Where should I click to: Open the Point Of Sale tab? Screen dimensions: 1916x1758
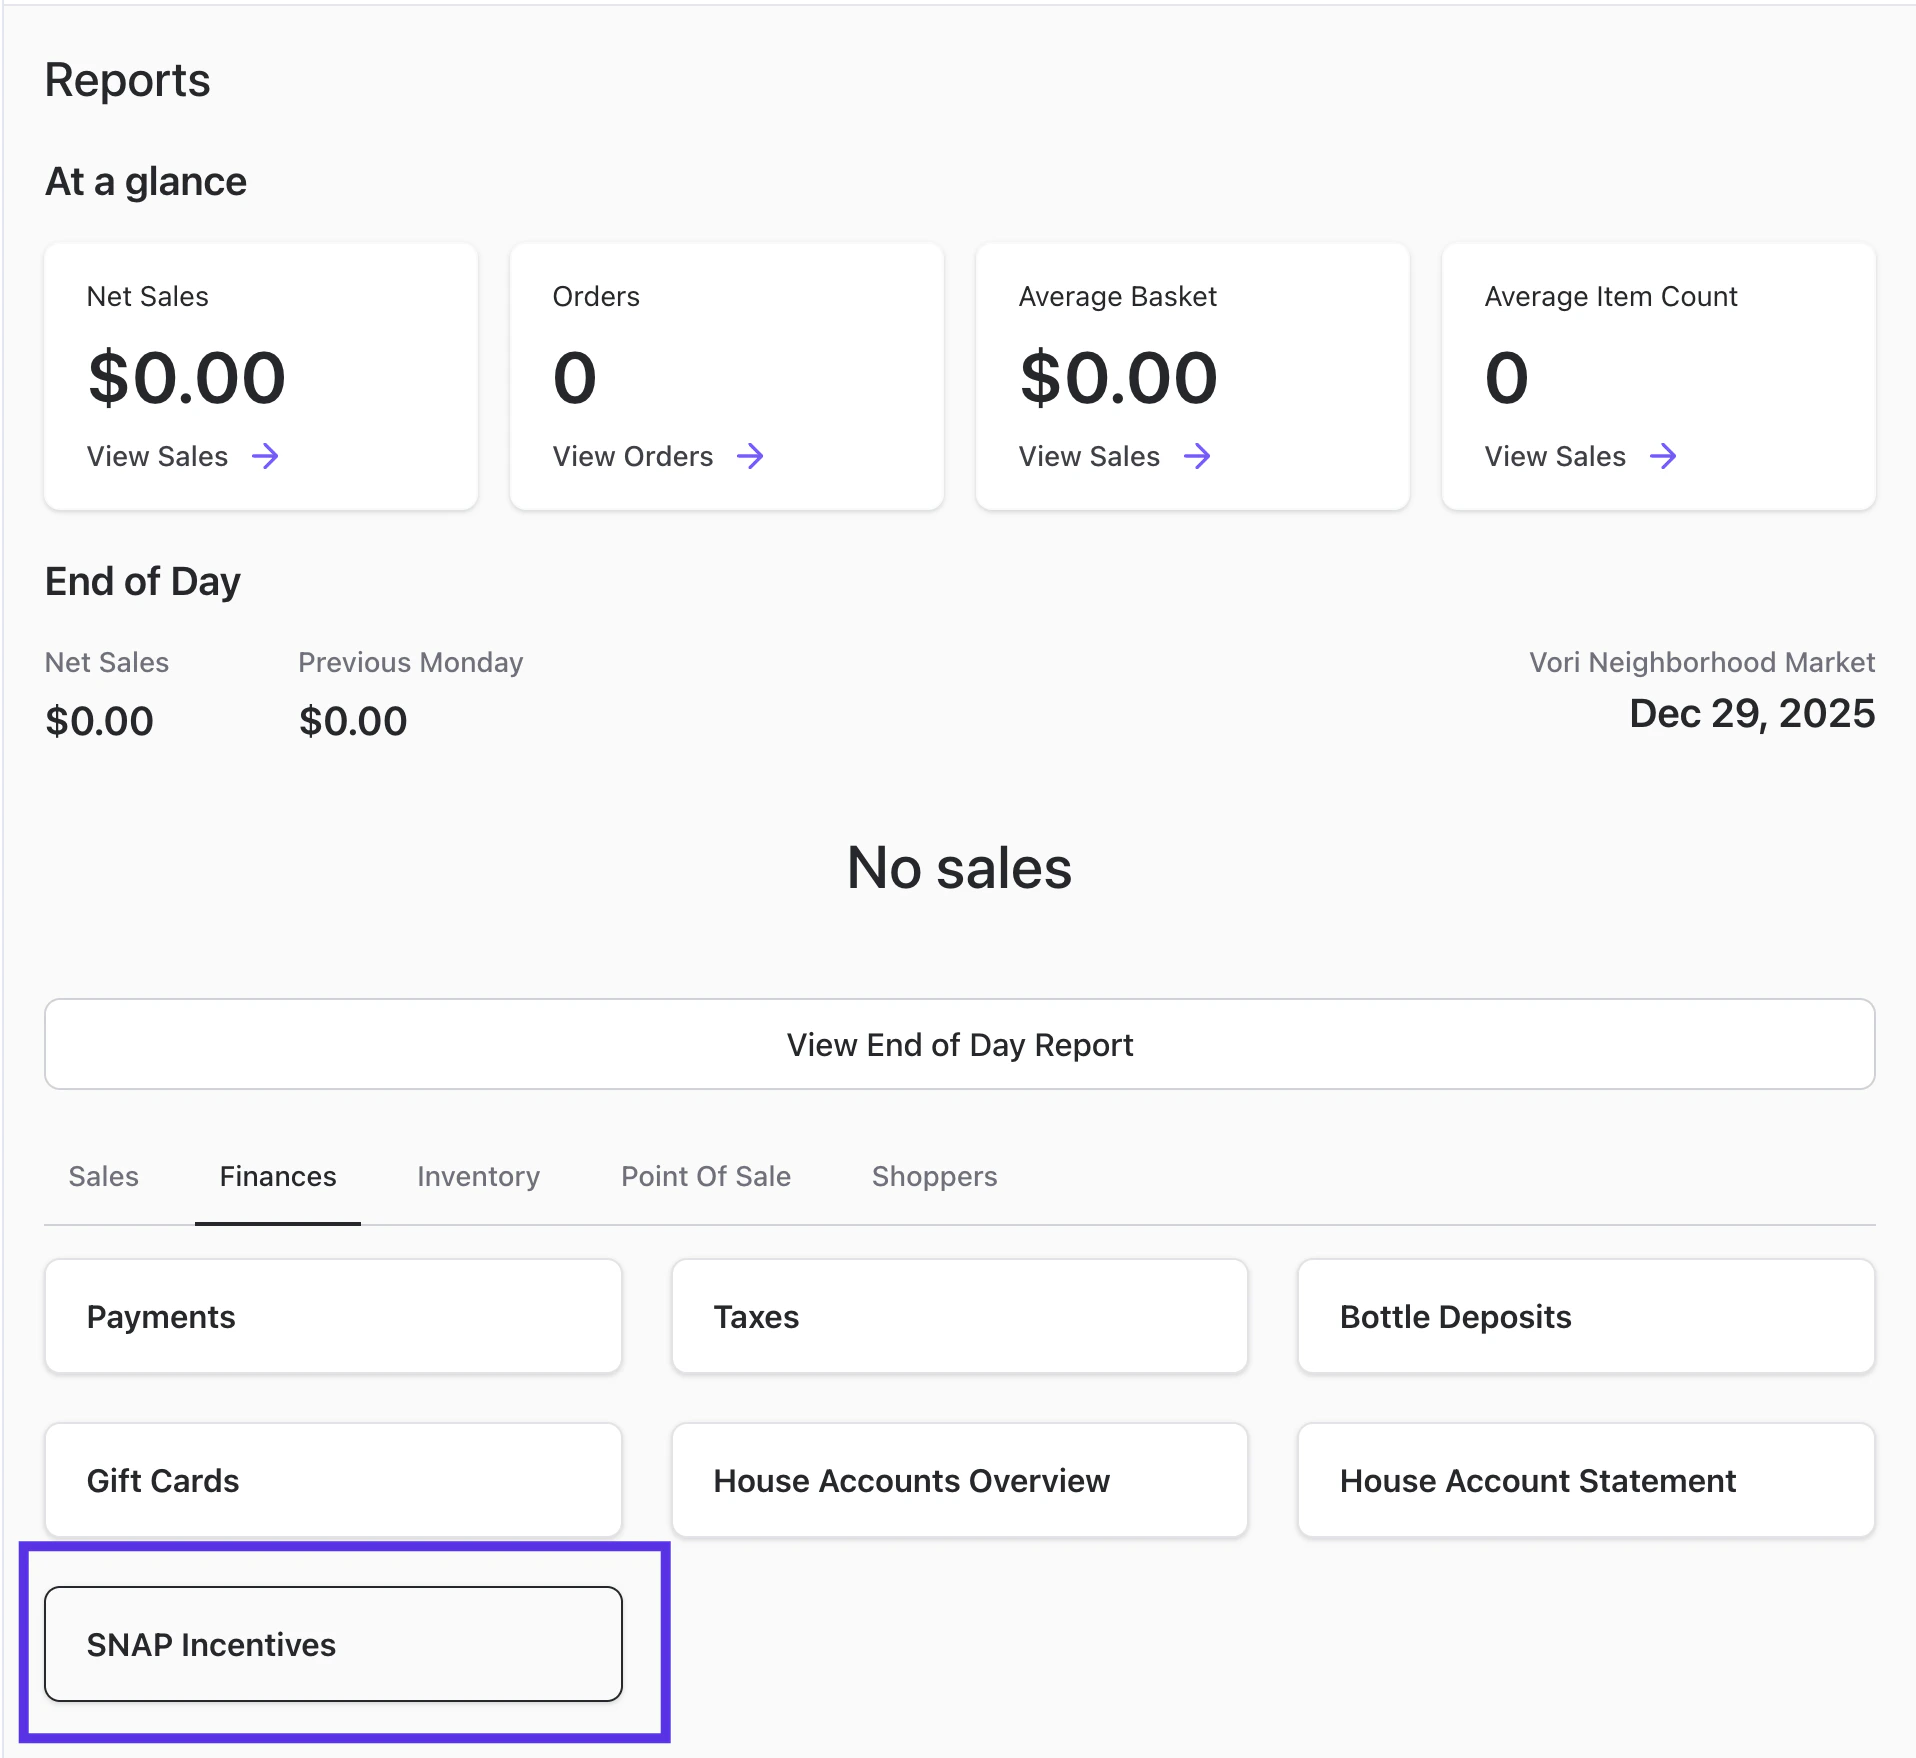pyautogui.click(x=706, y=1176)
